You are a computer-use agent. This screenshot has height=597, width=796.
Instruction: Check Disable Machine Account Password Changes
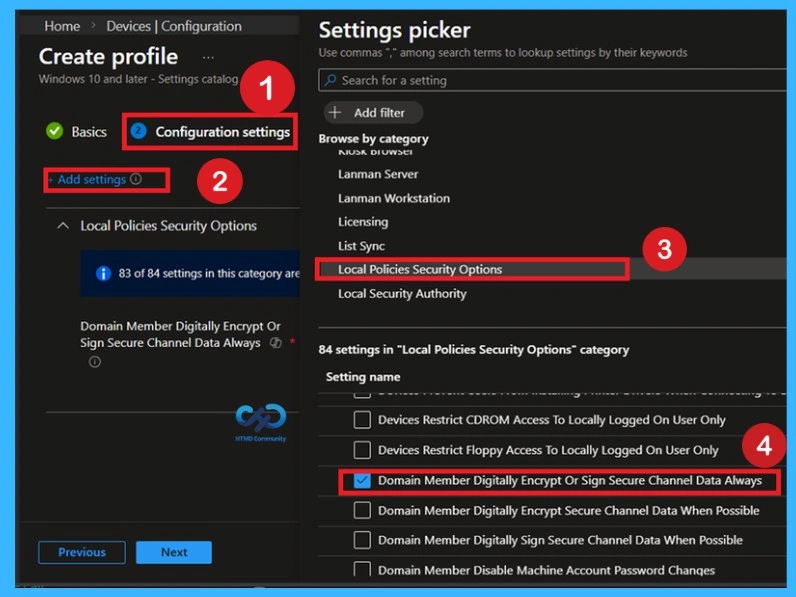[362, 569]
